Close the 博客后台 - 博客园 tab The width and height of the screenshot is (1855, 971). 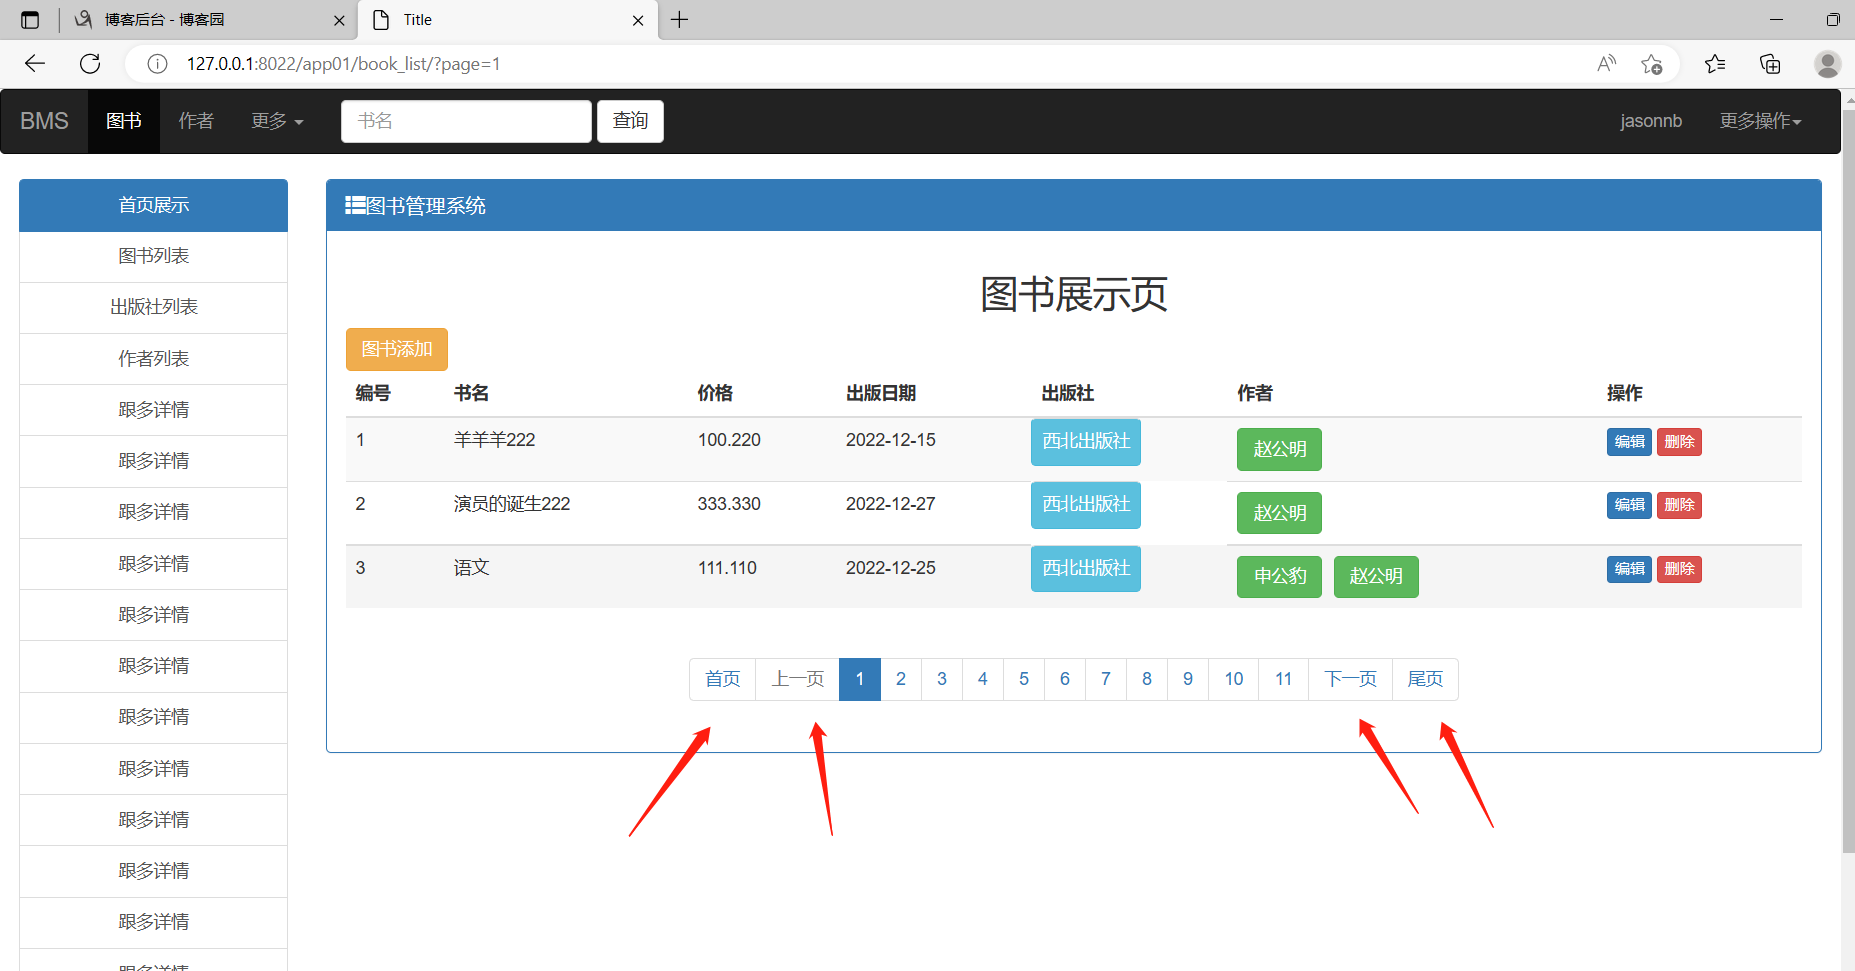pos(339,20)
